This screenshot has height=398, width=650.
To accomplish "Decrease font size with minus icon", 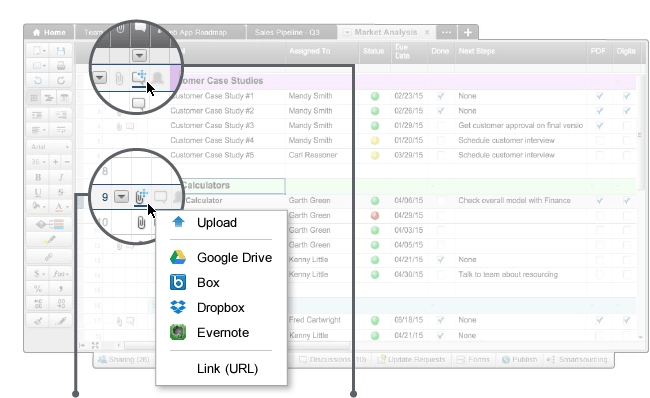I will point(67,162).
